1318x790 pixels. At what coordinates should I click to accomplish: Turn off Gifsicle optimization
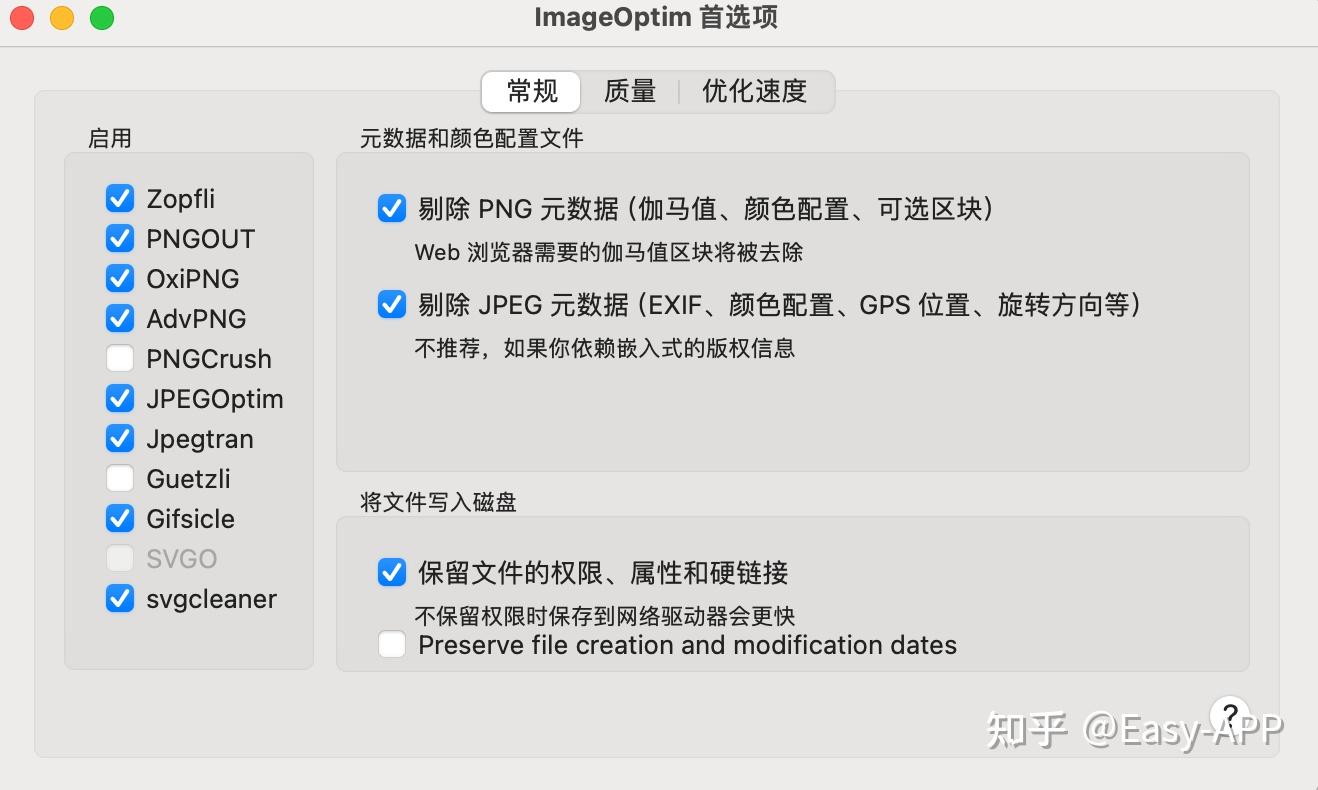[x=119, y=518]
